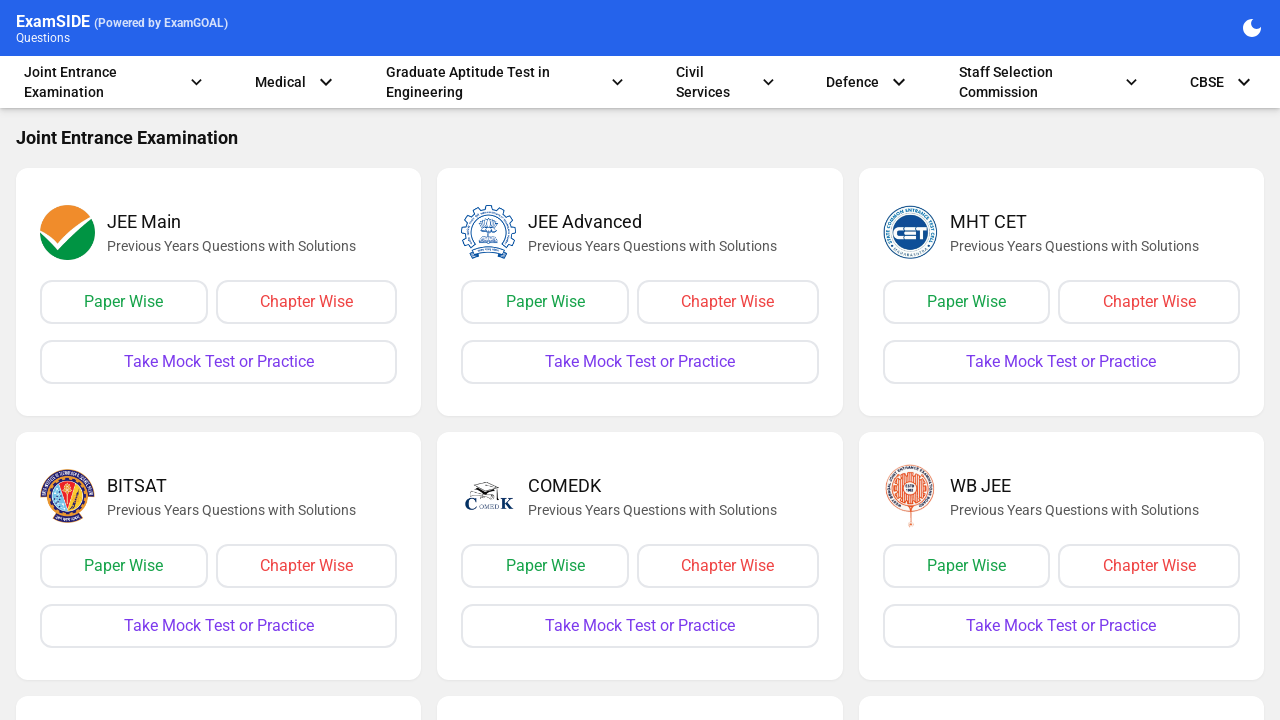Expand the Medical menu chevron
The height and width of the screenshot is (720, 1280).
[x=326, y=82]
